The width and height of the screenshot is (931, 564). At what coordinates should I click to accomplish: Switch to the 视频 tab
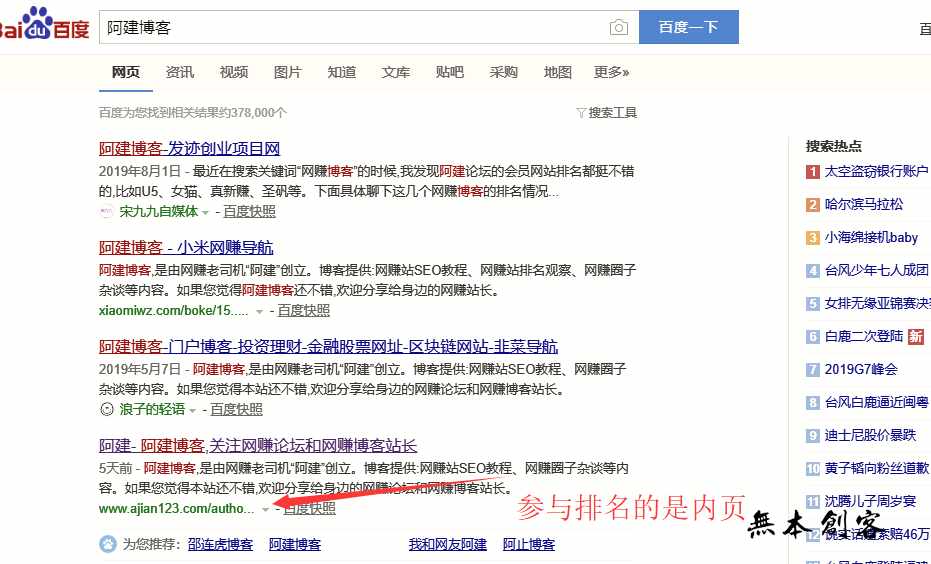tap(234, 72)
